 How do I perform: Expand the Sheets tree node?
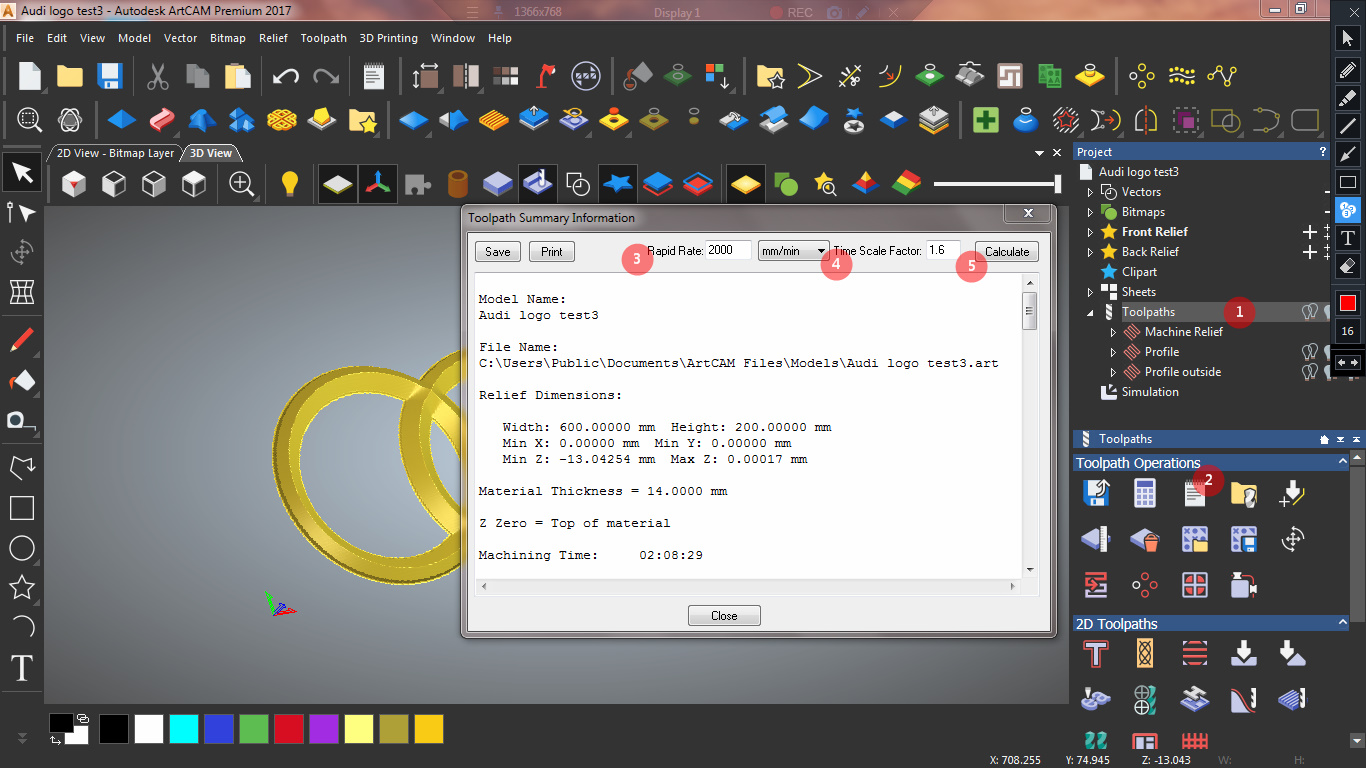[x=1091, y=292]
